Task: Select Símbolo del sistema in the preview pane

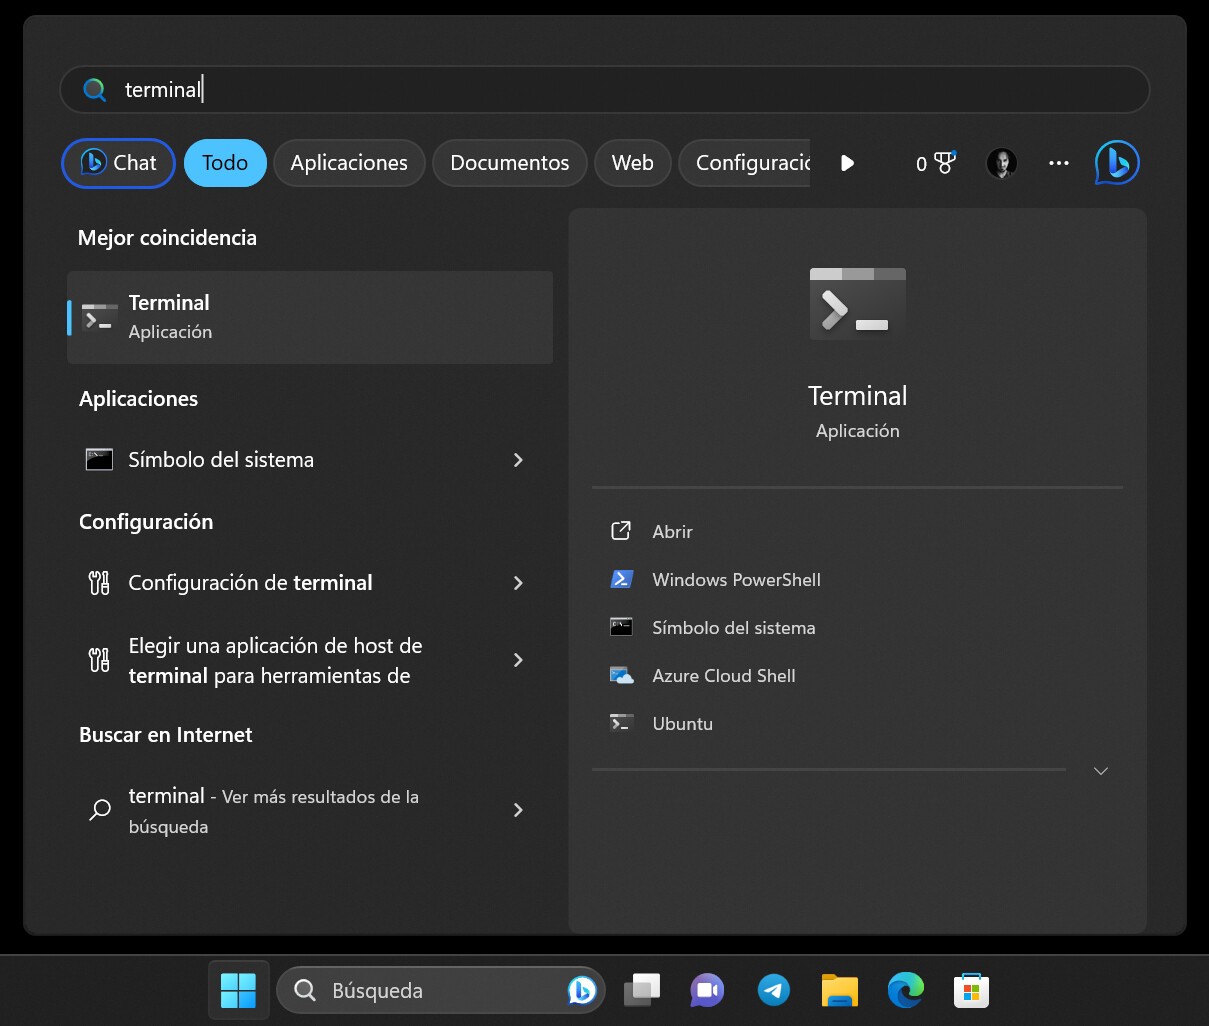Action: click(x=733, y=627)
